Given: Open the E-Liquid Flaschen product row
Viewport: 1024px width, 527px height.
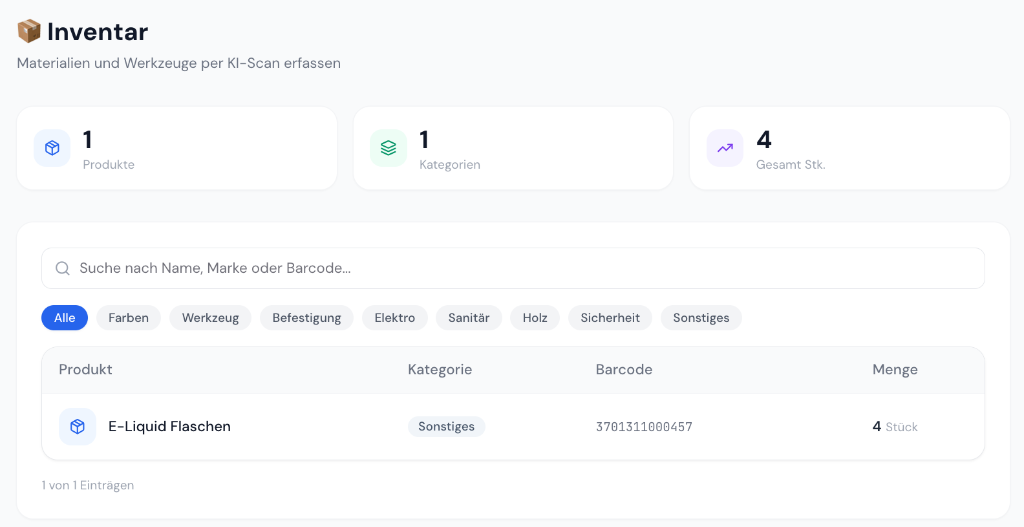Looking at the screenshot, I should point(513,426).
